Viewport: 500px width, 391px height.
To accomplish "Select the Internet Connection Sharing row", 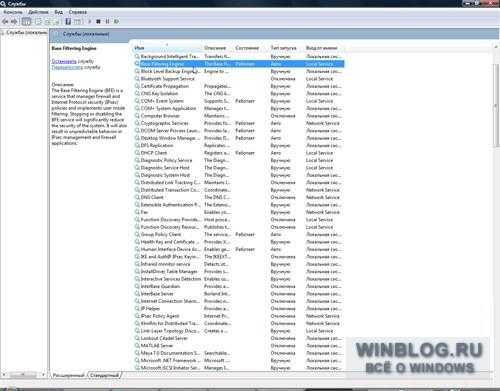I will (x=239, y=301).
